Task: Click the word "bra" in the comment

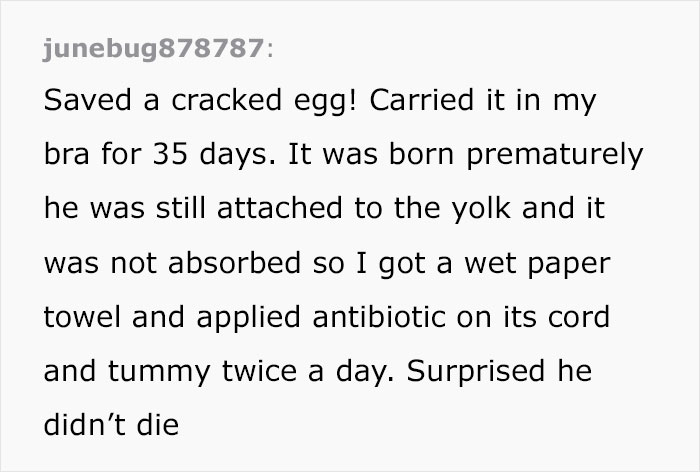Action: coord(65,158)
